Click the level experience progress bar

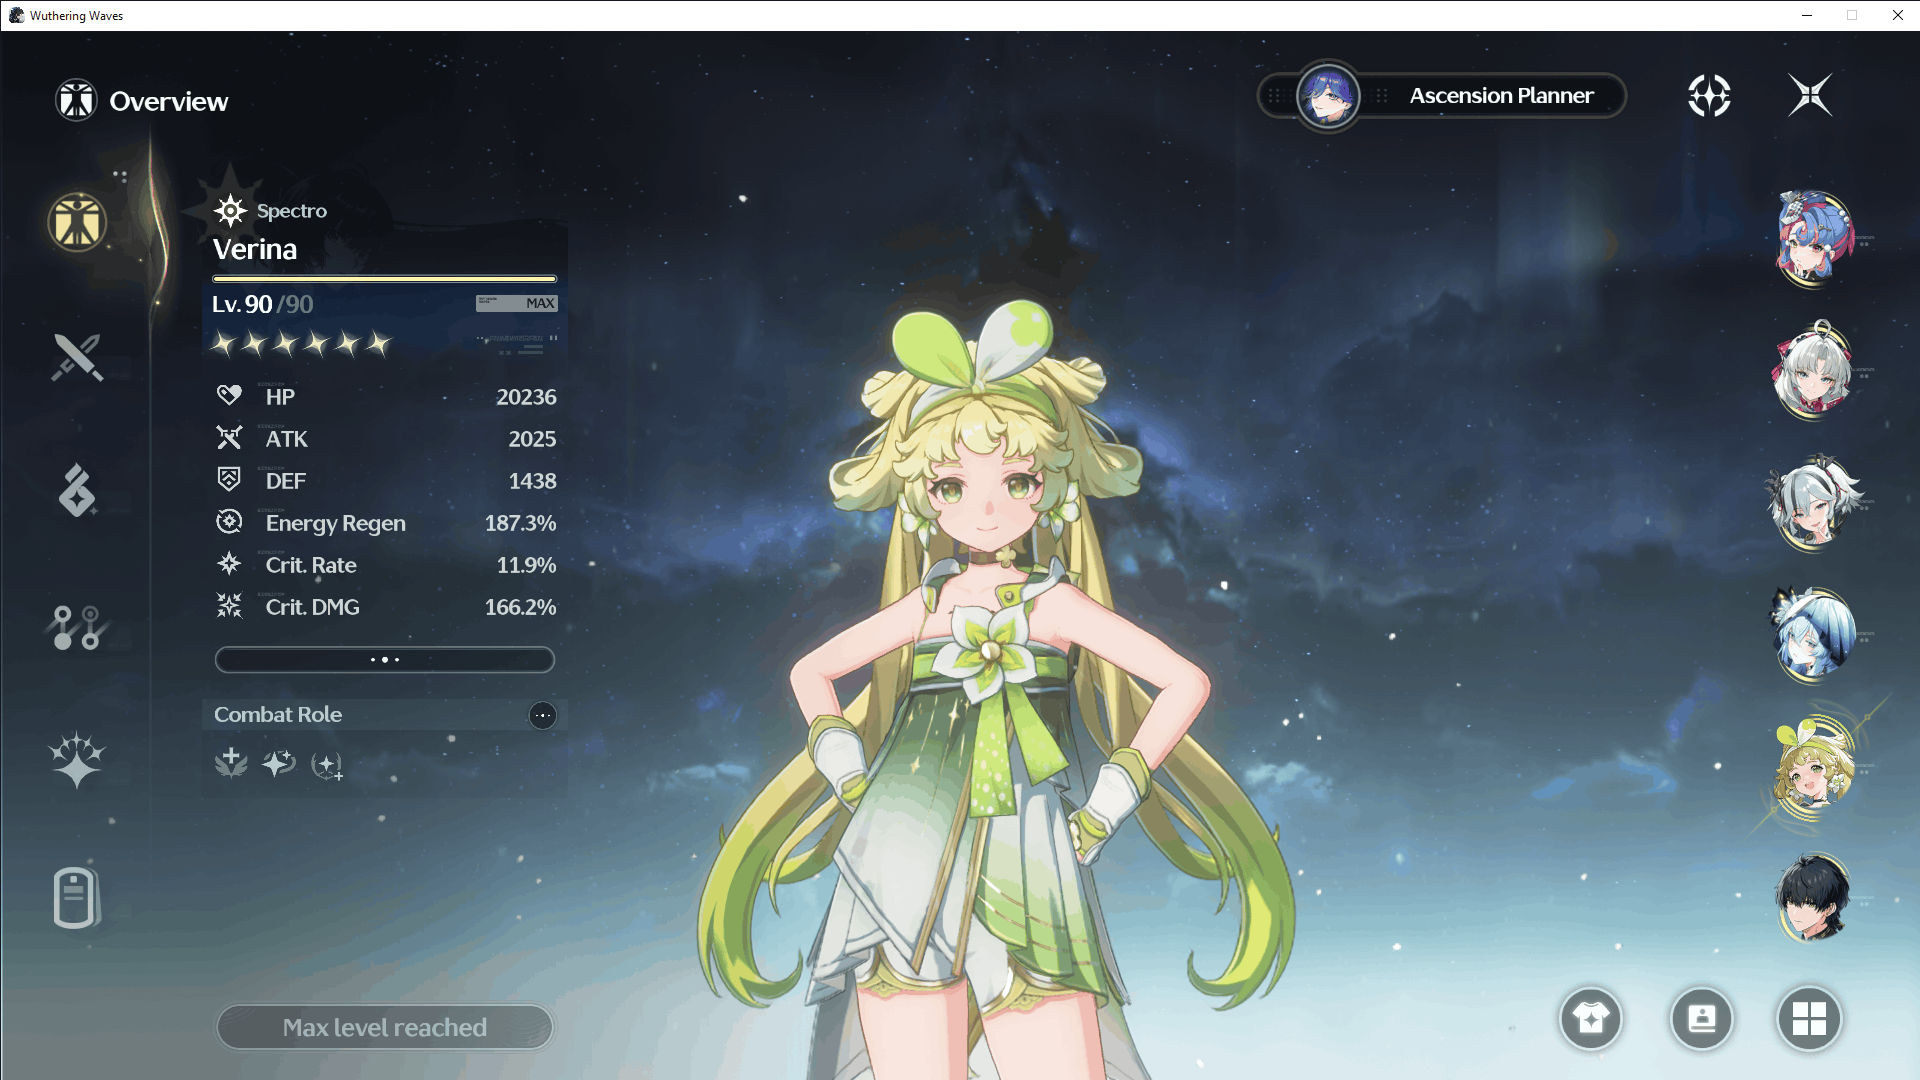[385, 279]
